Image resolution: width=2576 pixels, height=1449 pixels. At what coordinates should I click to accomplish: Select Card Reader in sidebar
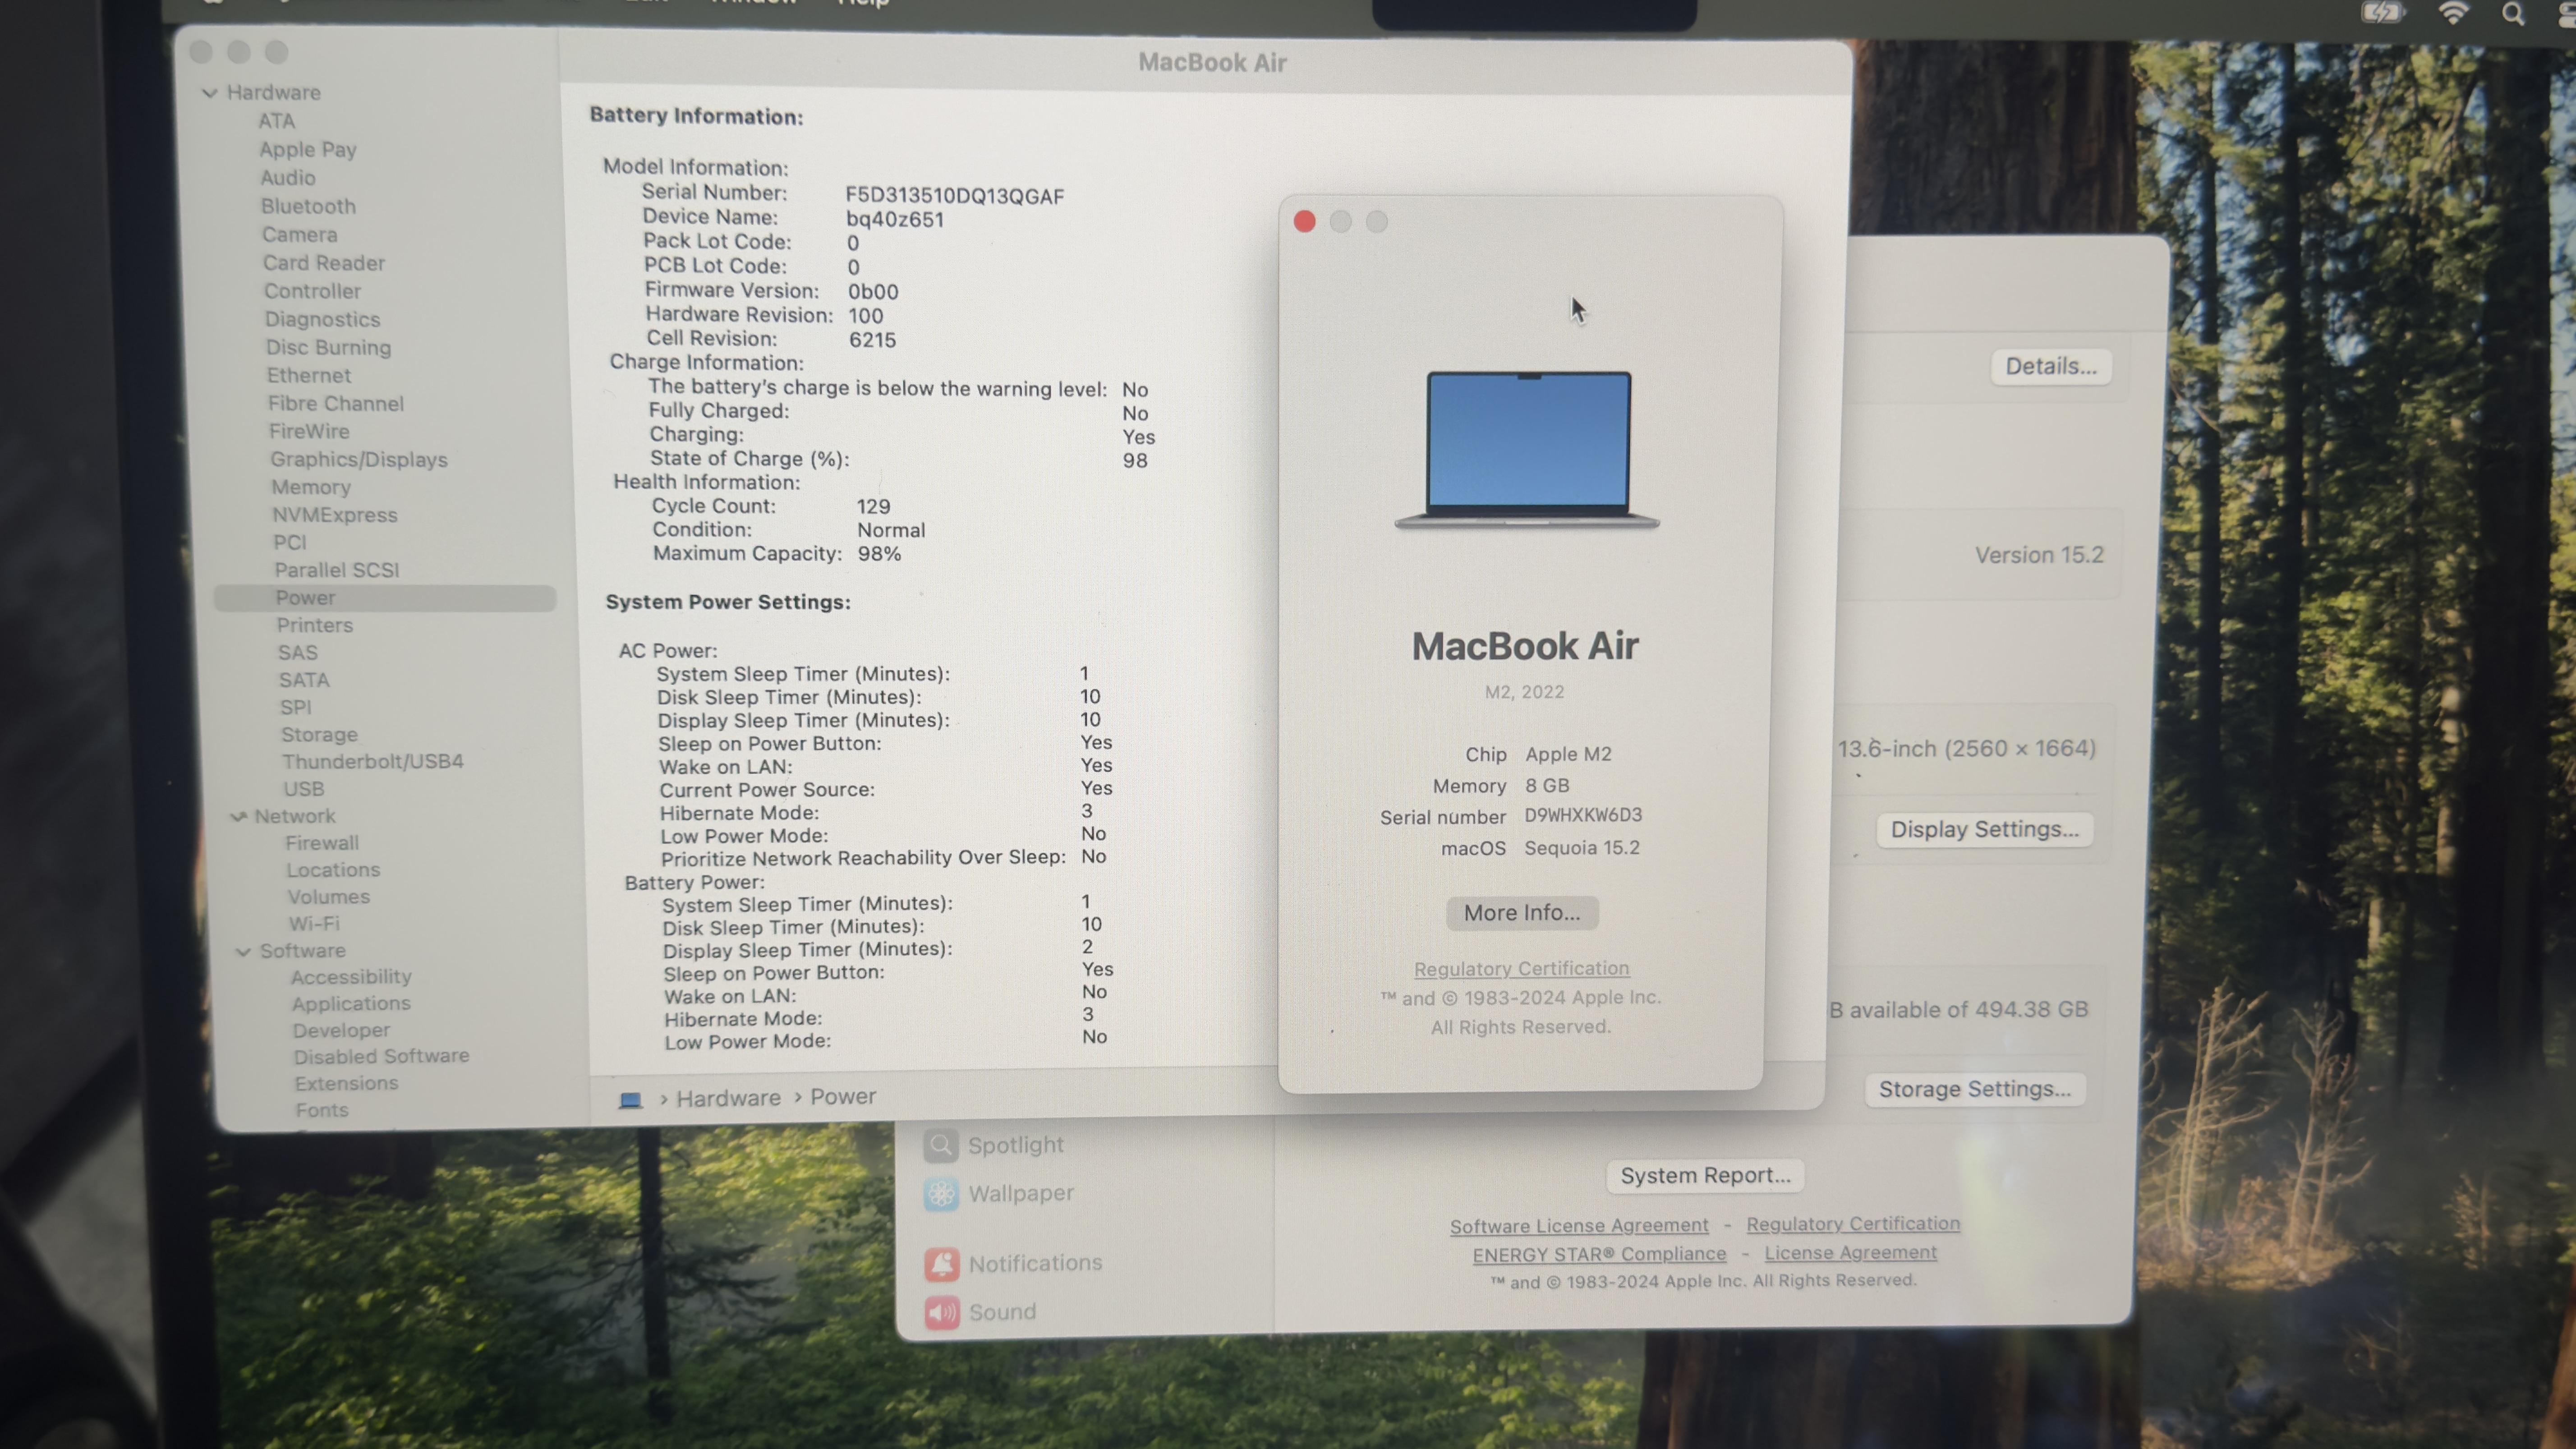324,263
